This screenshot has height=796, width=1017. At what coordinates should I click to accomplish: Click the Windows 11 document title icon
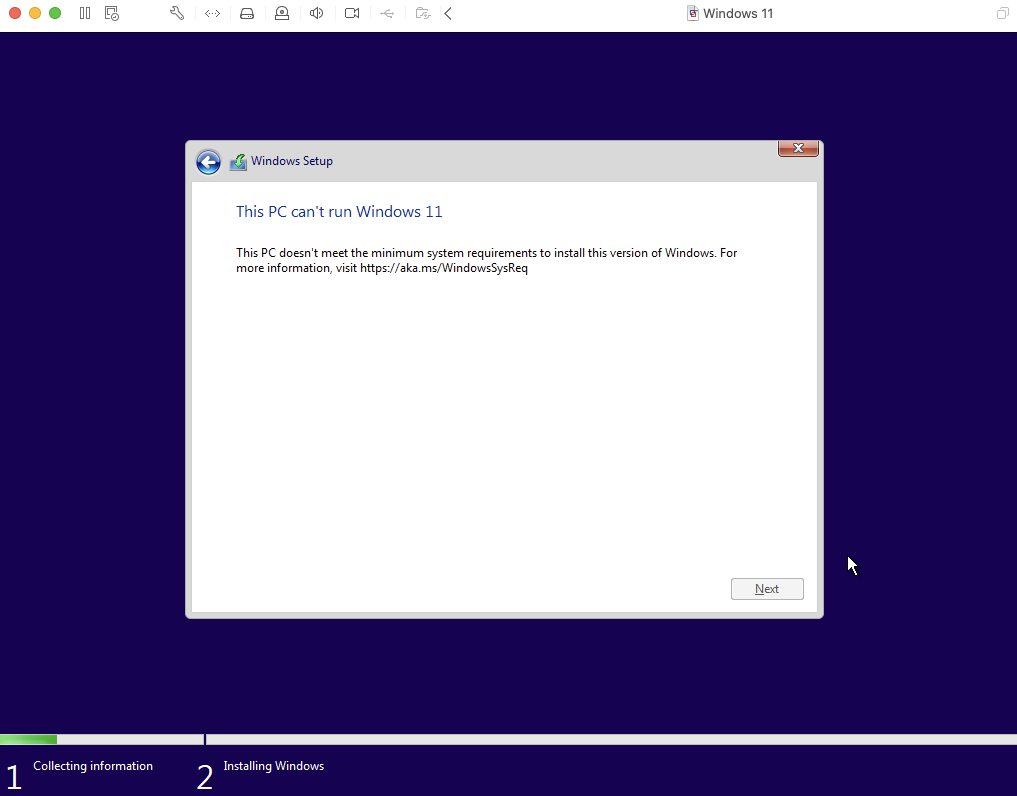693,14
